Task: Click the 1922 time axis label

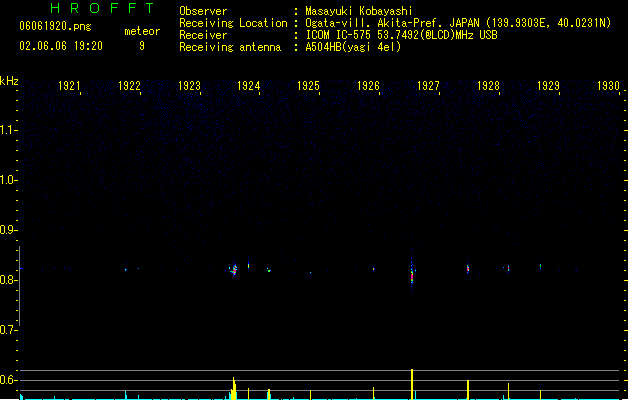Action: point(129,85)
